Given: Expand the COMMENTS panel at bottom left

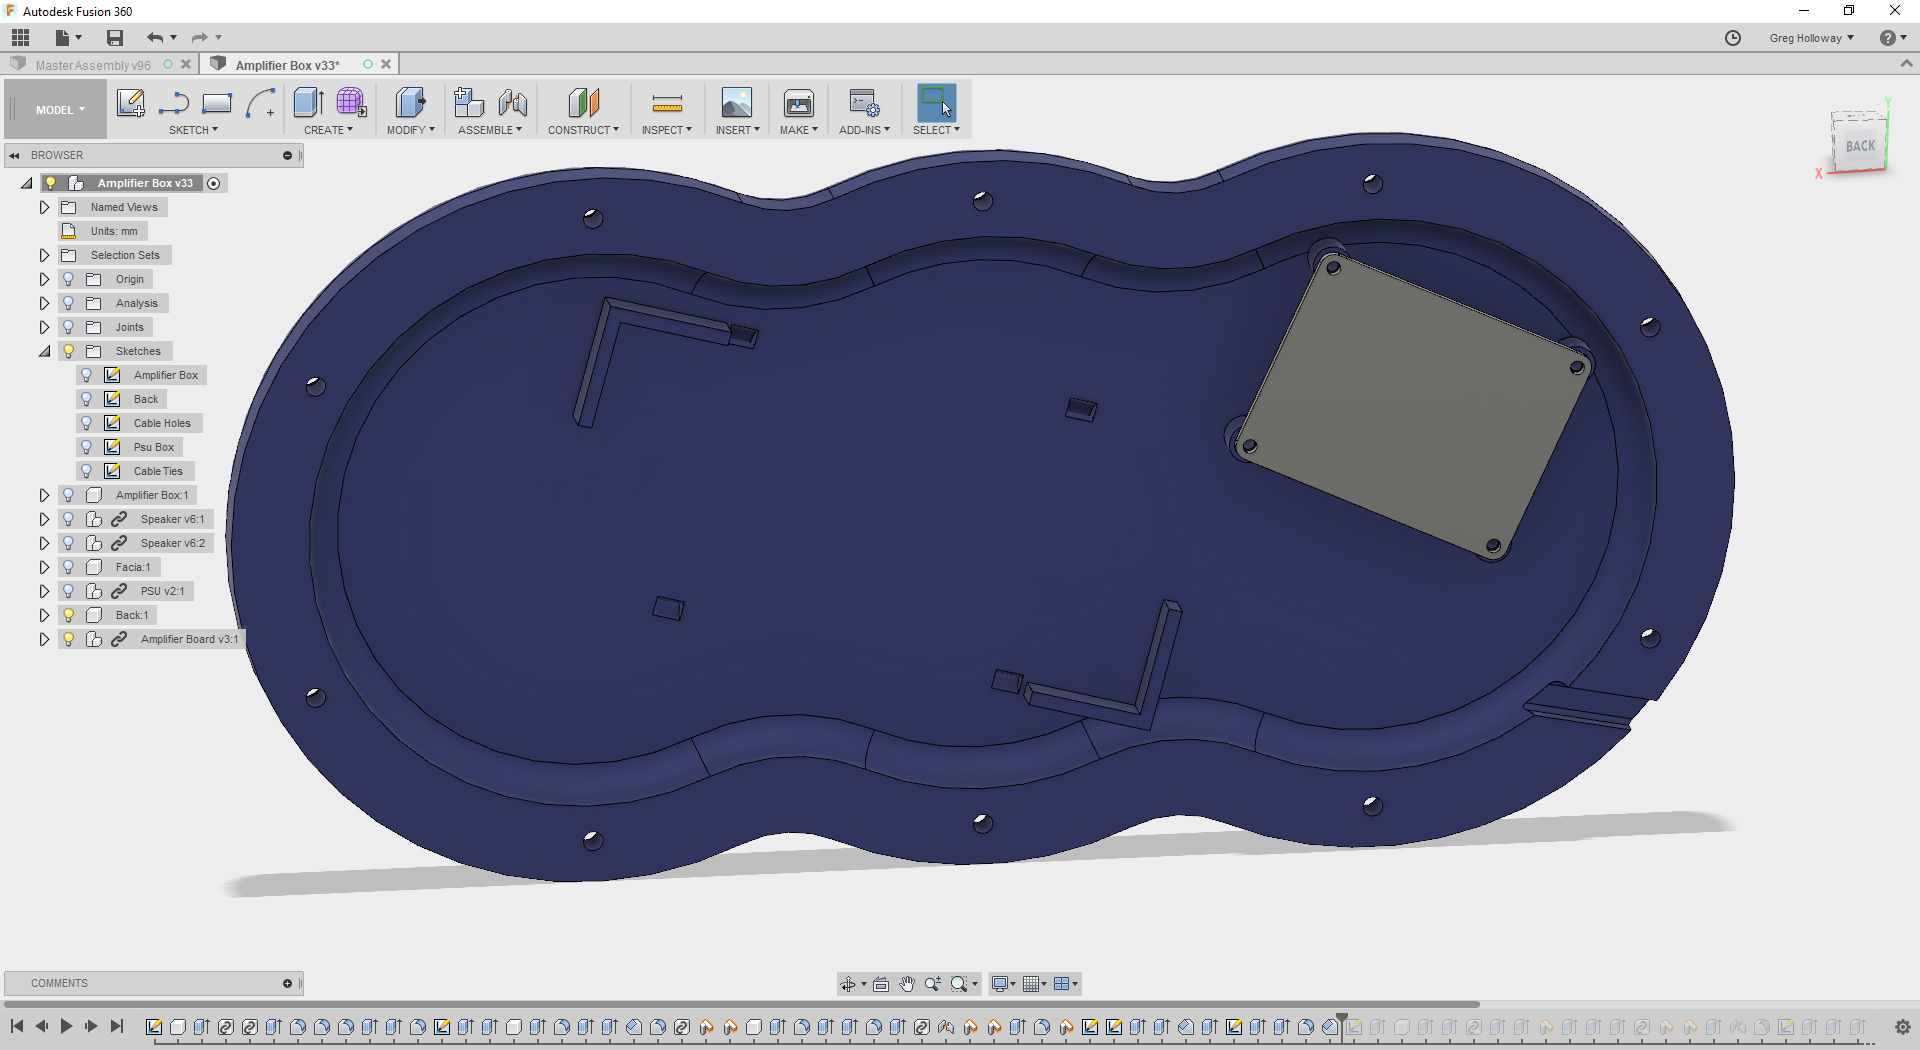Looking at the screenshot, I should [x=287, y=983].
